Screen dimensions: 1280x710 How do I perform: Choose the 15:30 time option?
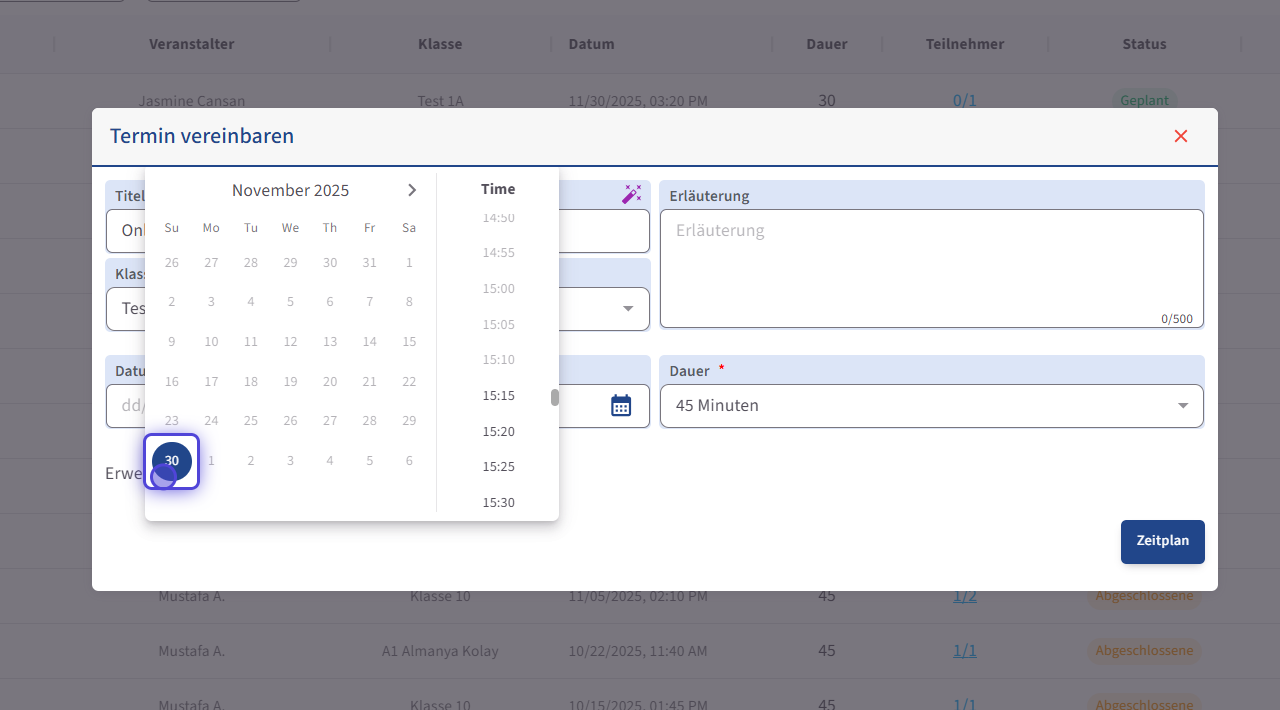(498, 502)
